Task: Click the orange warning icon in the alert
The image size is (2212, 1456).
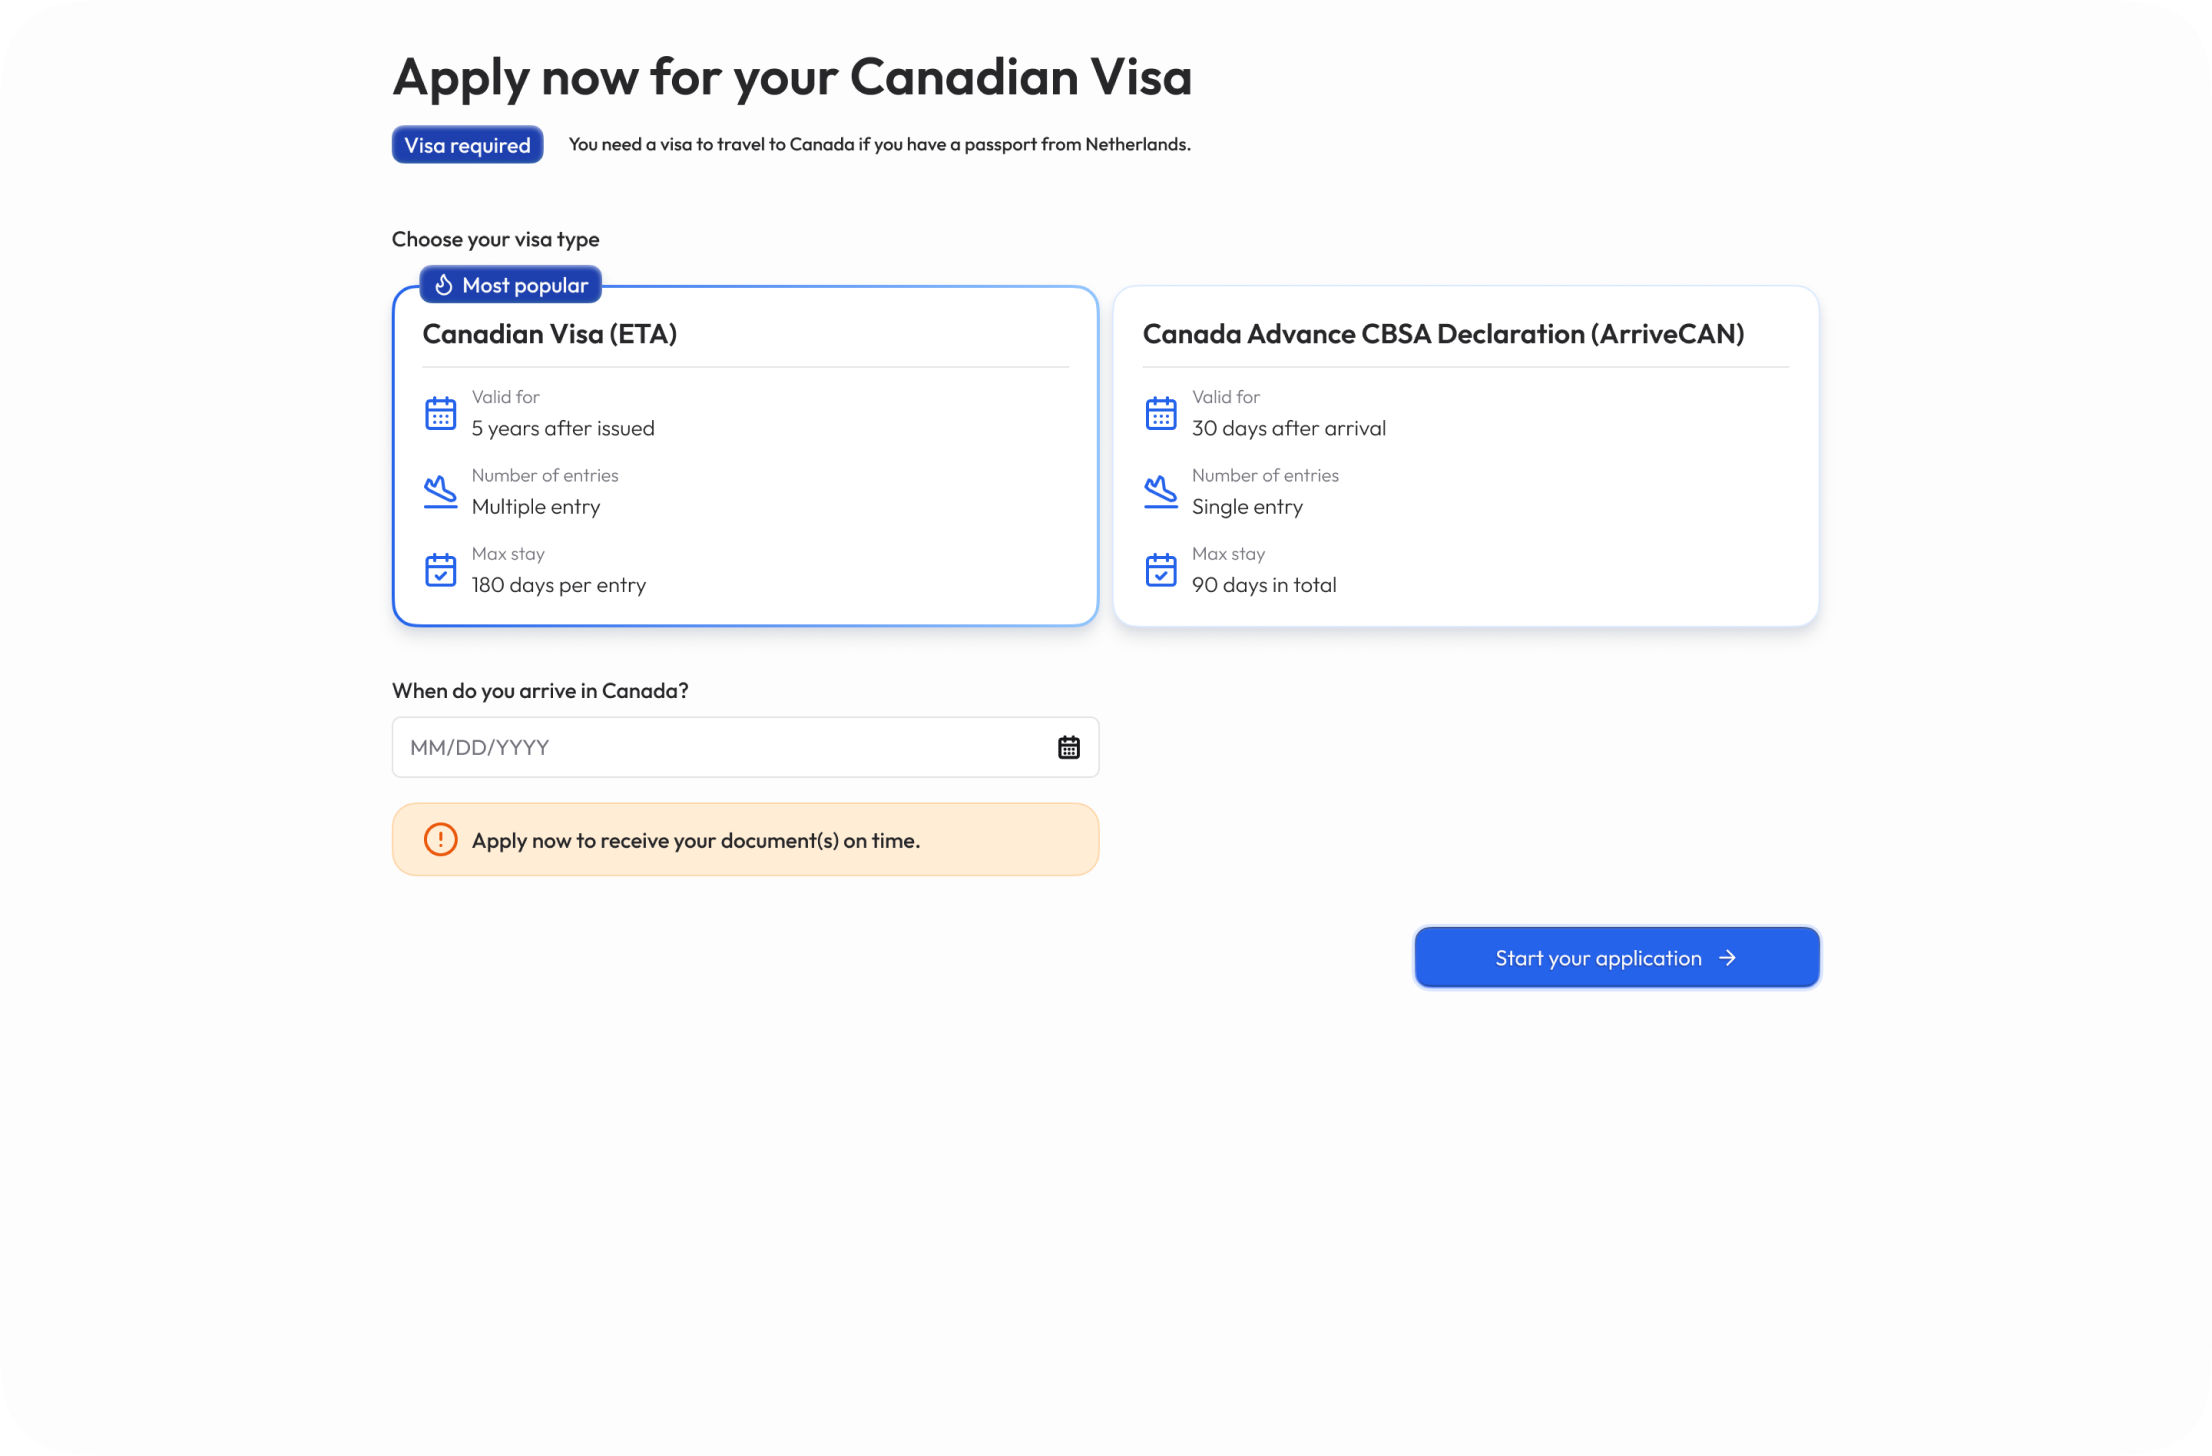Action: point(440,839)
